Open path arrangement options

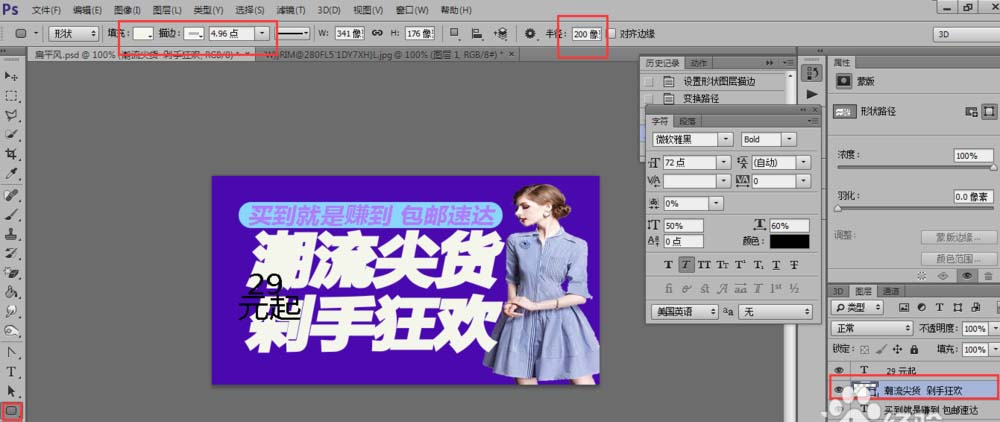tap(500, 33)
